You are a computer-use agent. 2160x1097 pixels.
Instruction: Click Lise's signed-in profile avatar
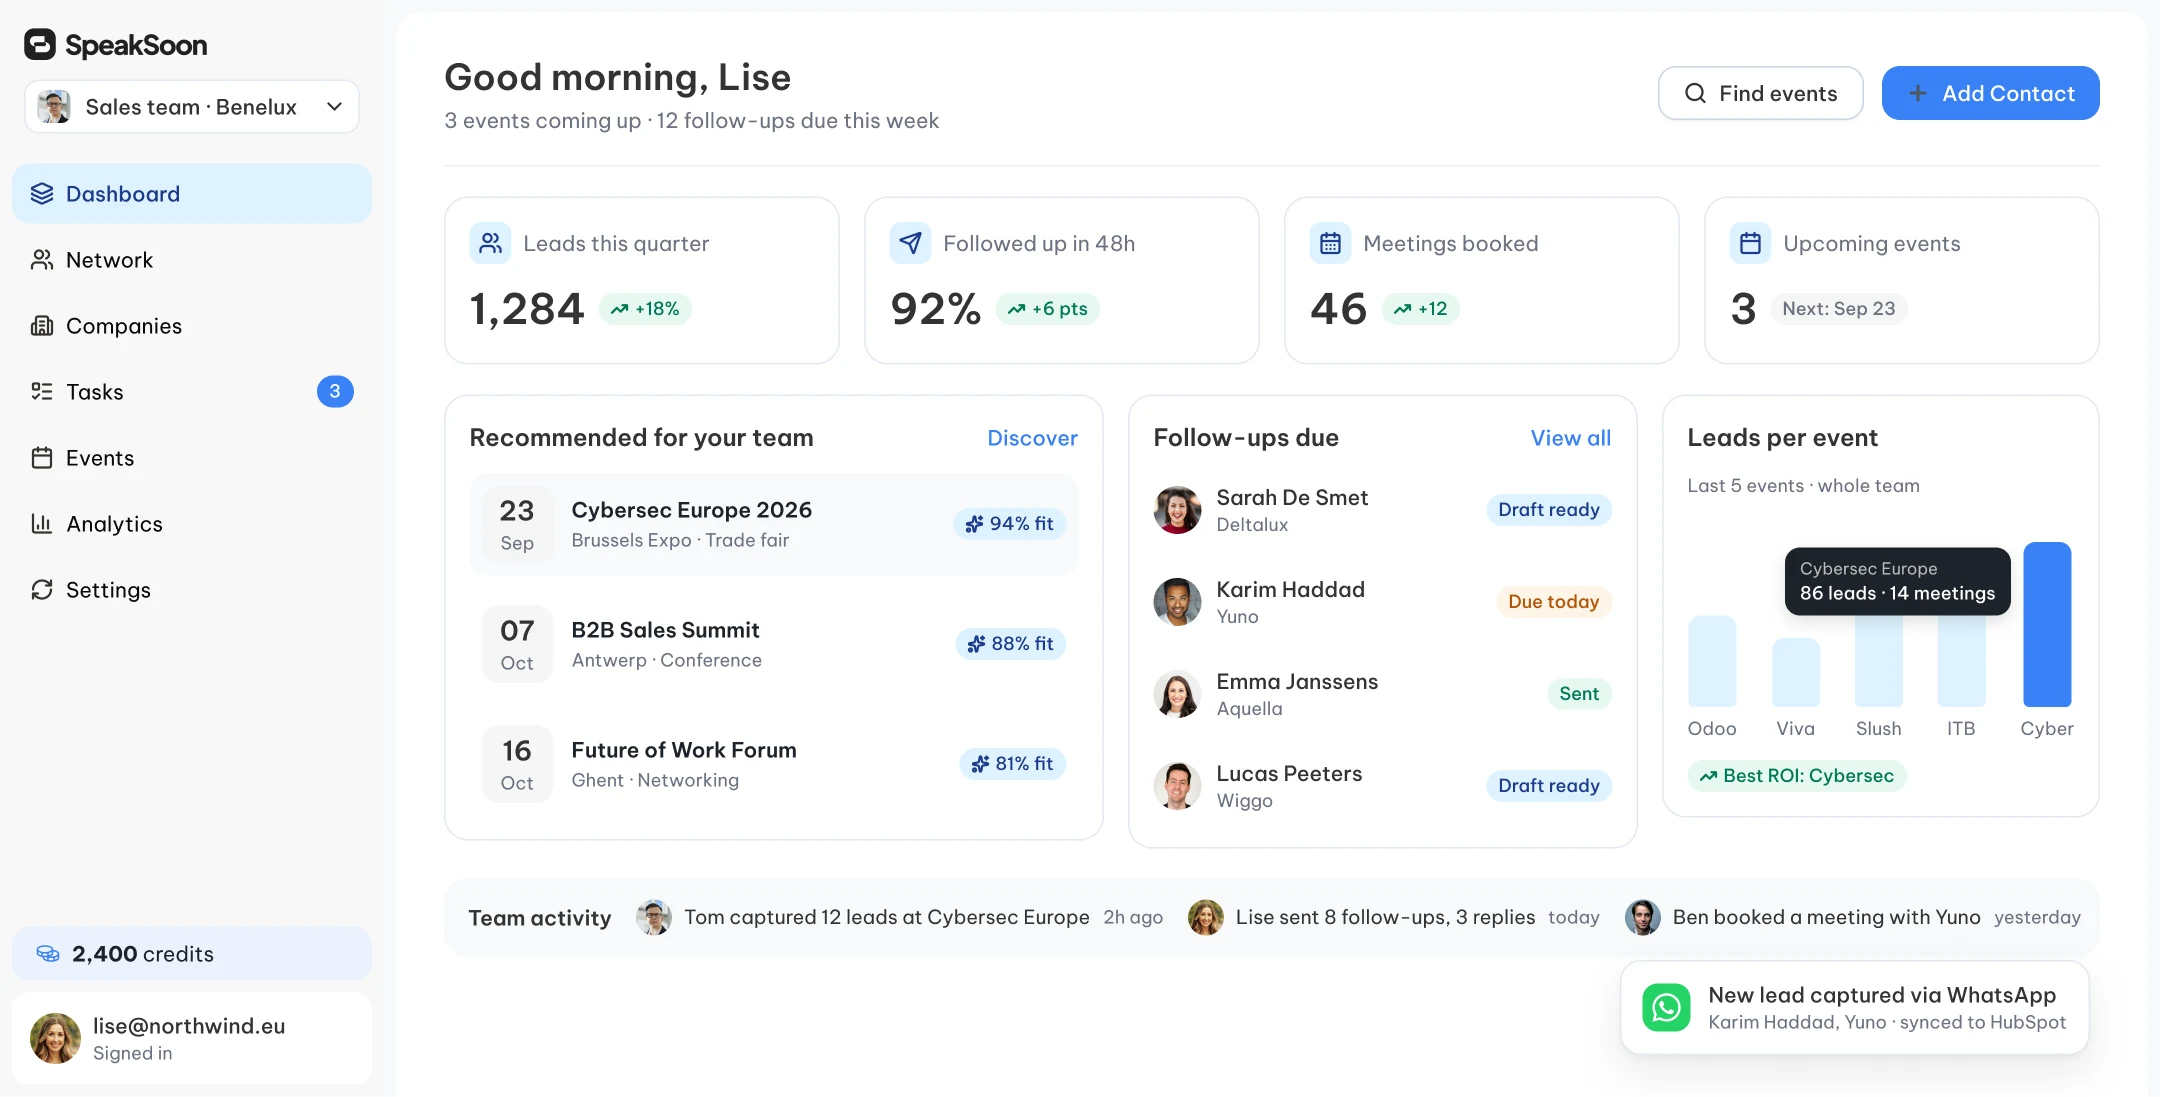coord(56,1038)
